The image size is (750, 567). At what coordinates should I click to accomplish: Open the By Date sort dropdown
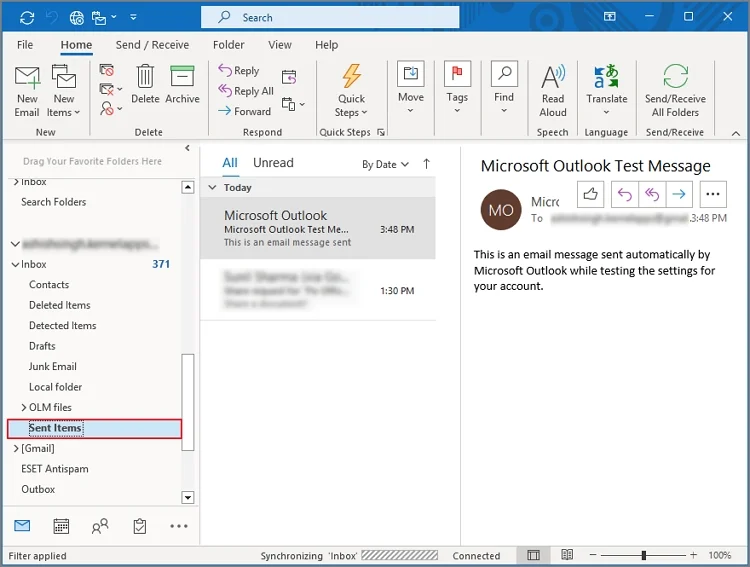[385, 165]
